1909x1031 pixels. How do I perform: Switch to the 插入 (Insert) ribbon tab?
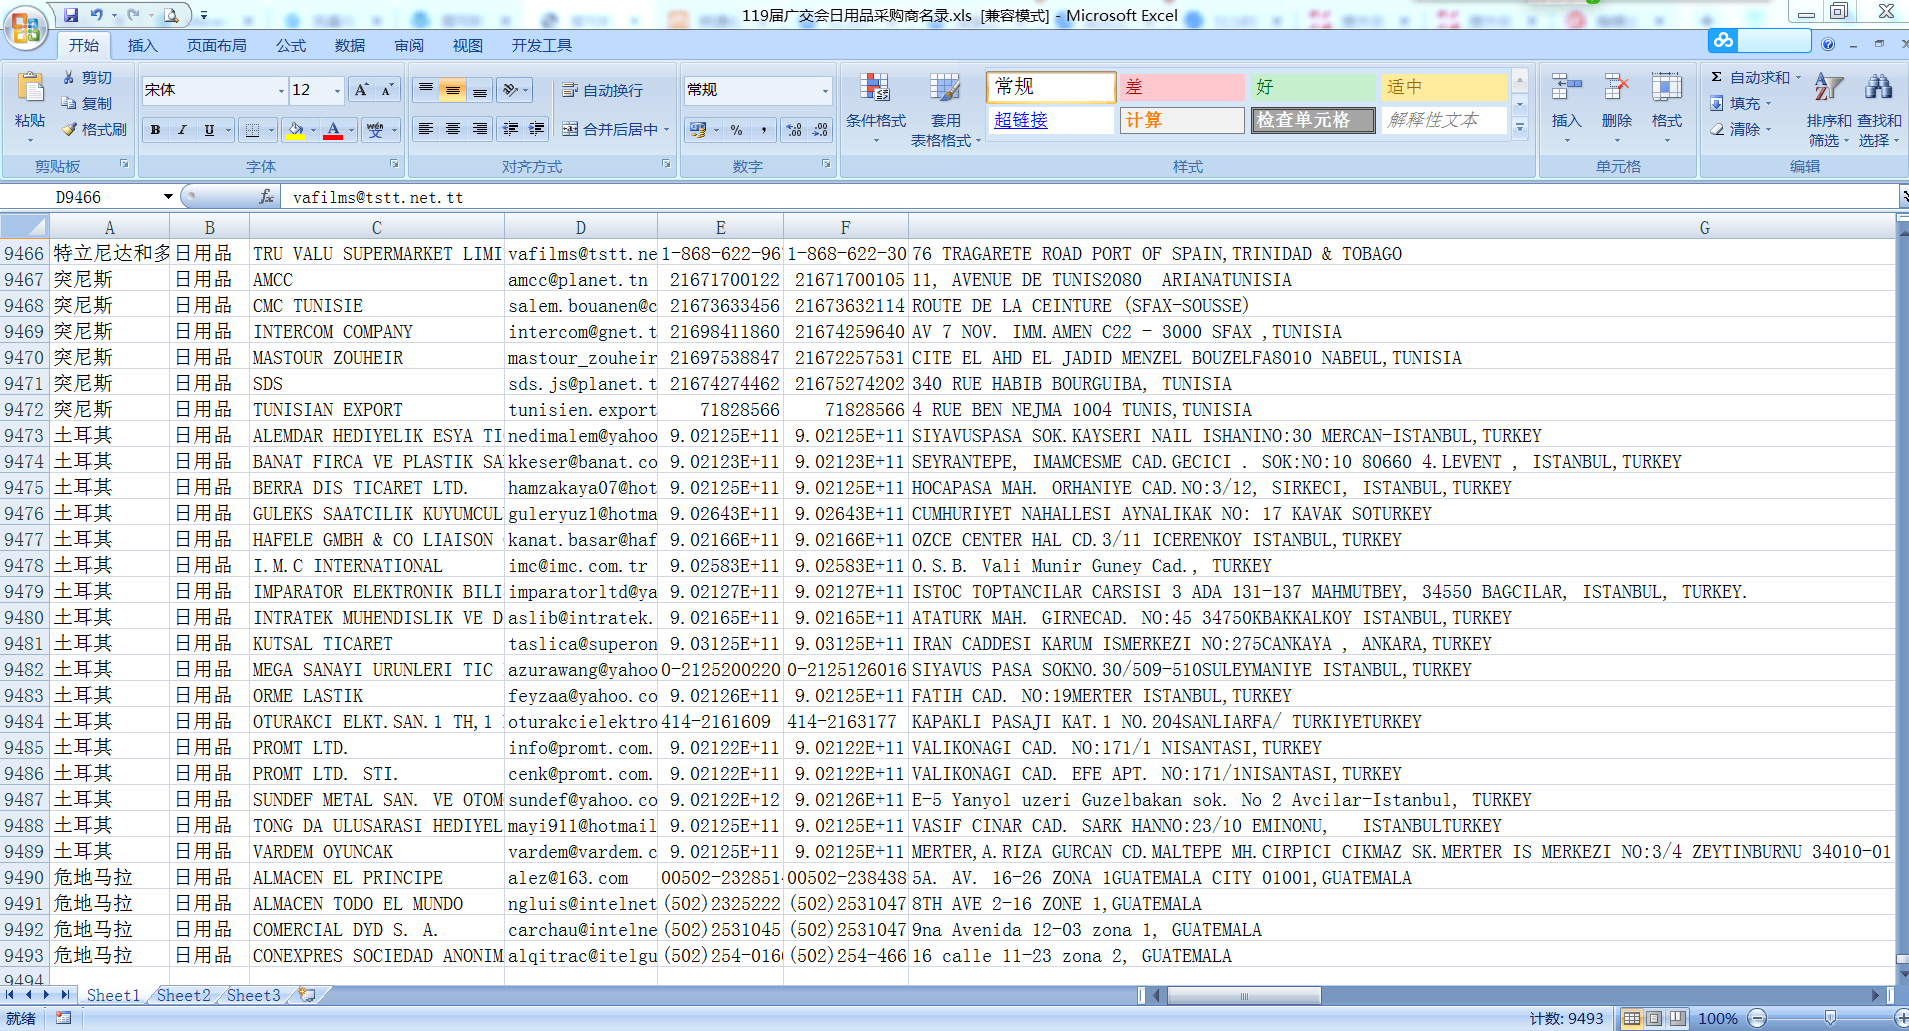click(142, 45)
